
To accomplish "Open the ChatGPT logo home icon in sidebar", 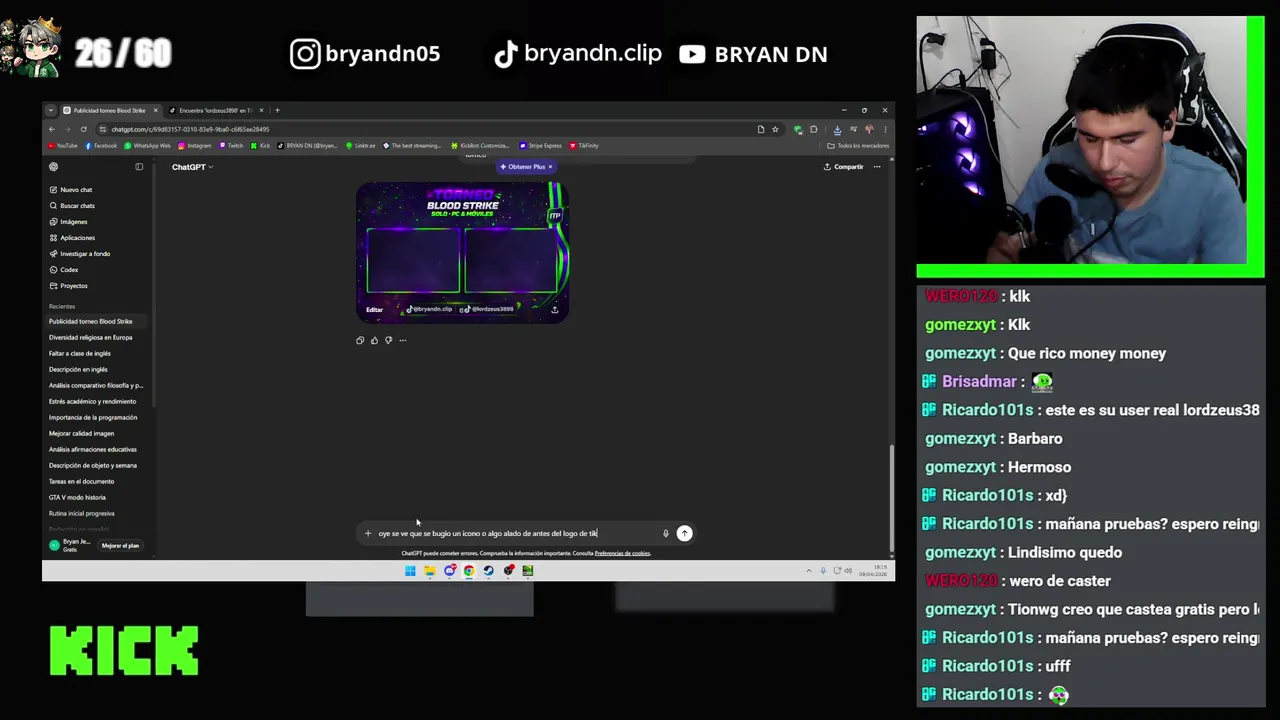I will 54,167.
